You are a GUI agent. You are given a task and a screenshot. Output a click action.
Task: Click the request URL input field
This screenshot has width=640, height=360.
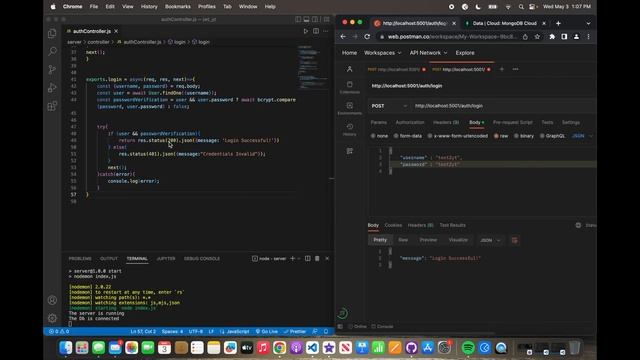tap(503, 106)
